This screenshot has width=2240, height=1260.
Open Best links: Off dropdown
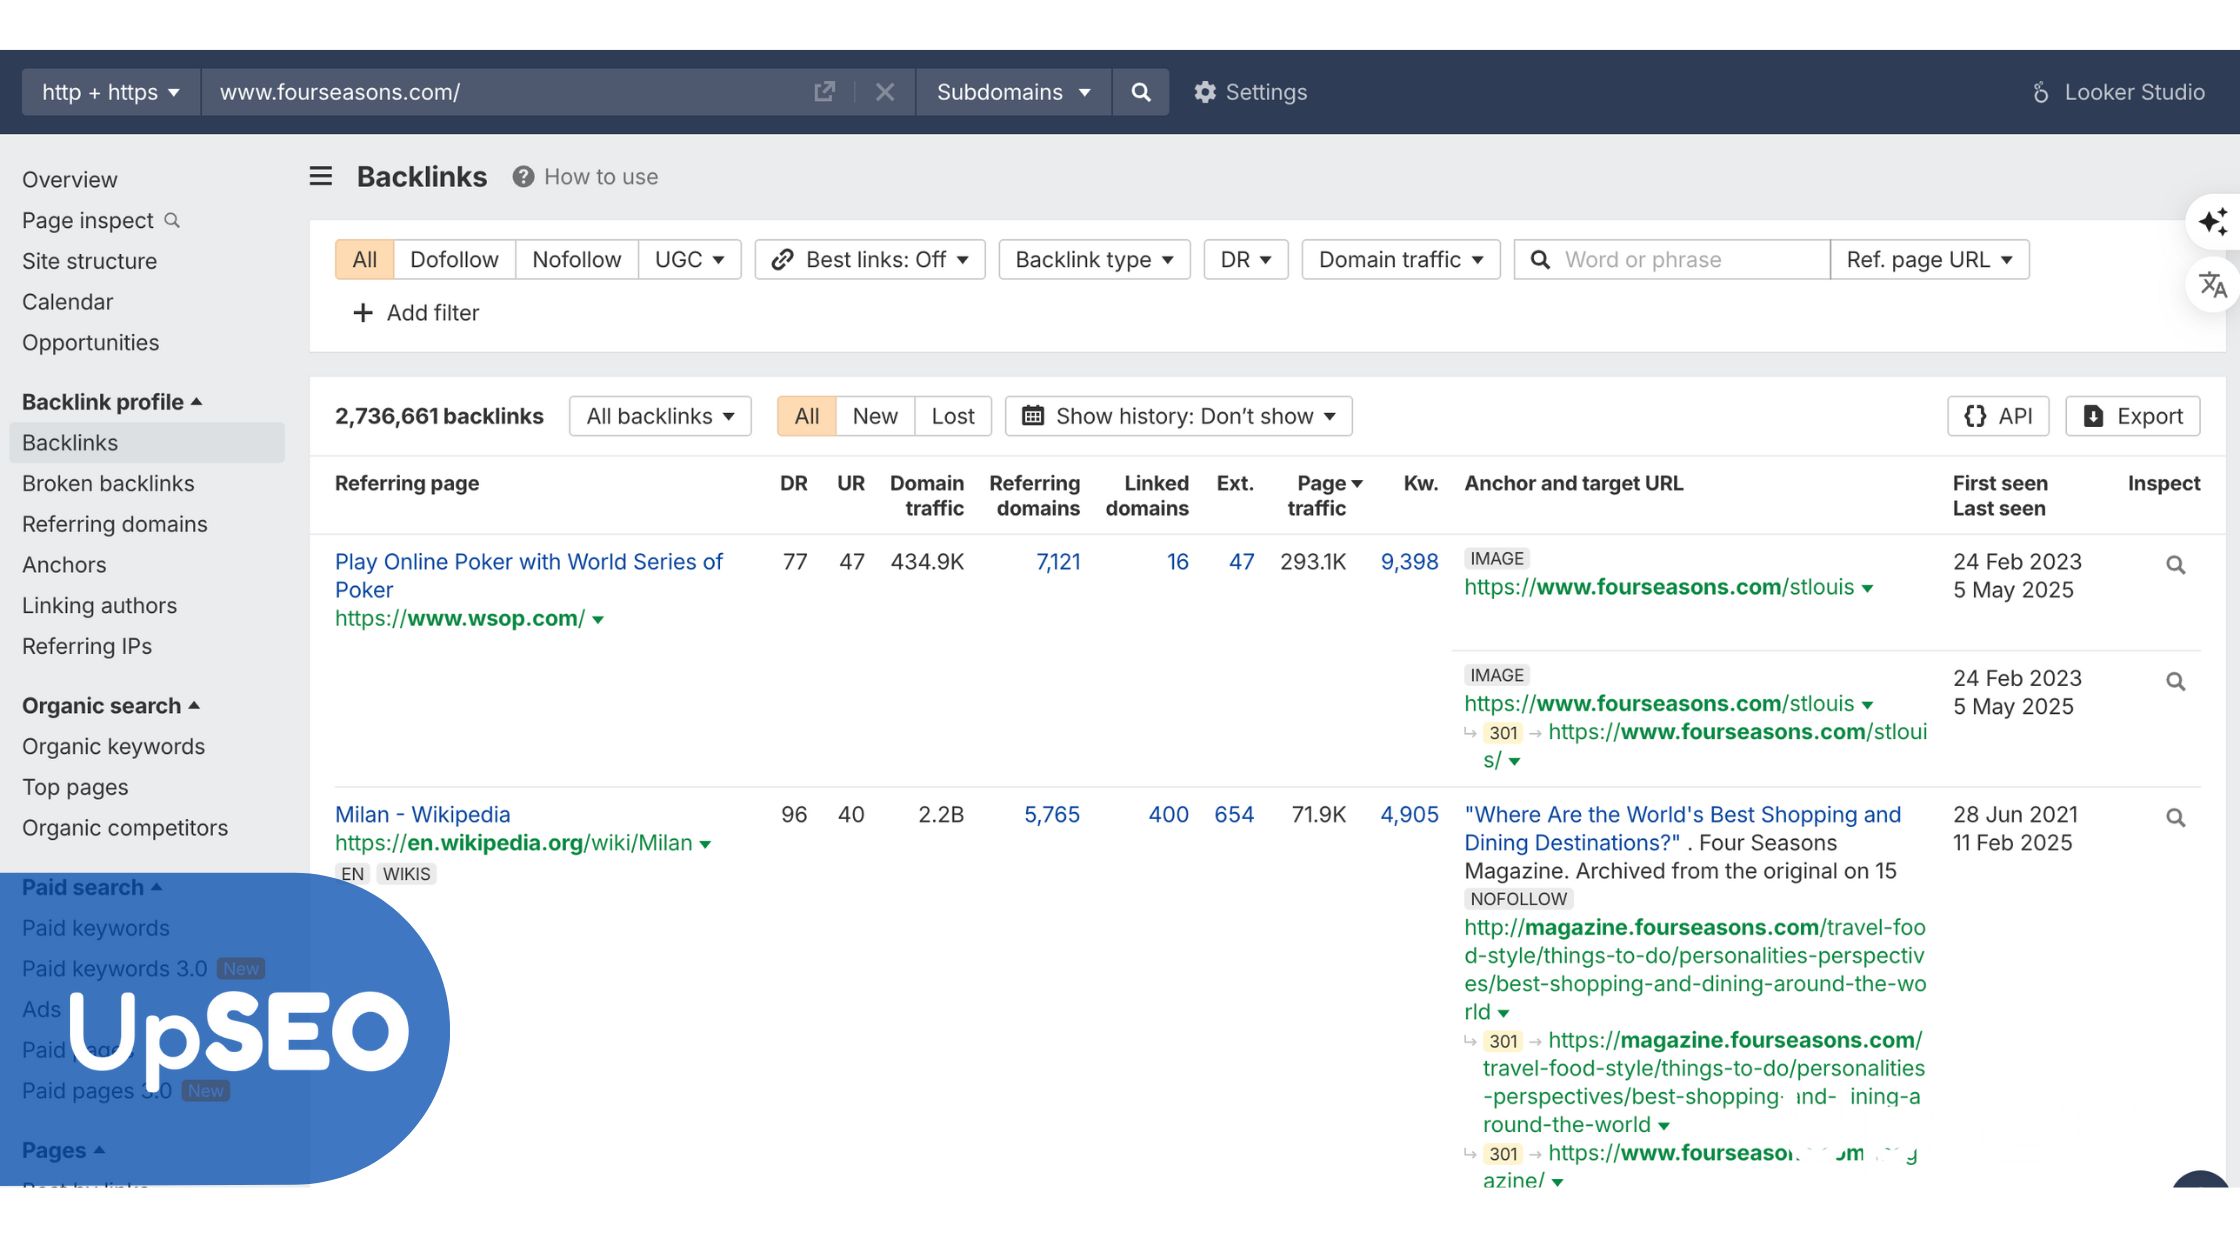870,260
